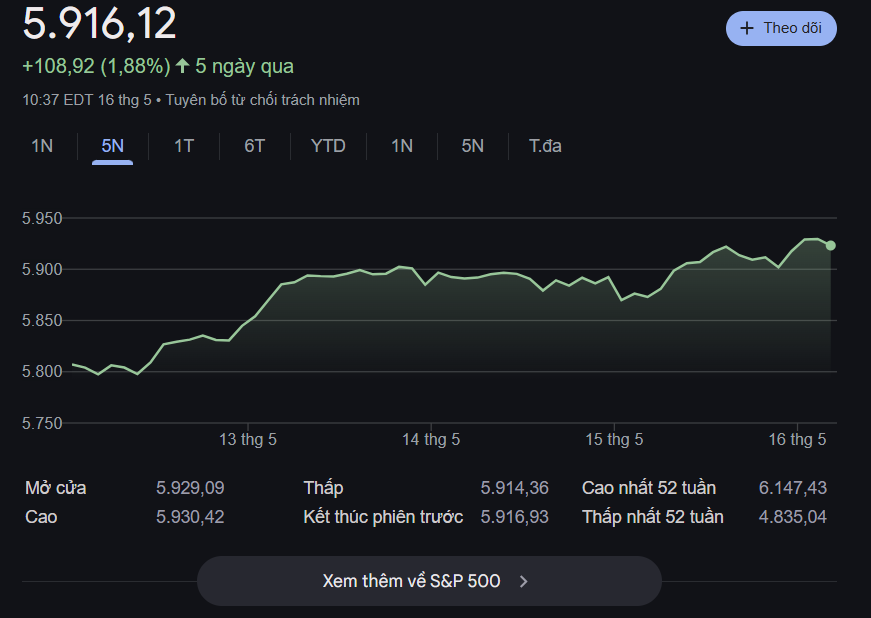Click the 'Thấp' label beside 5.914,36

[x=323, y=488]
